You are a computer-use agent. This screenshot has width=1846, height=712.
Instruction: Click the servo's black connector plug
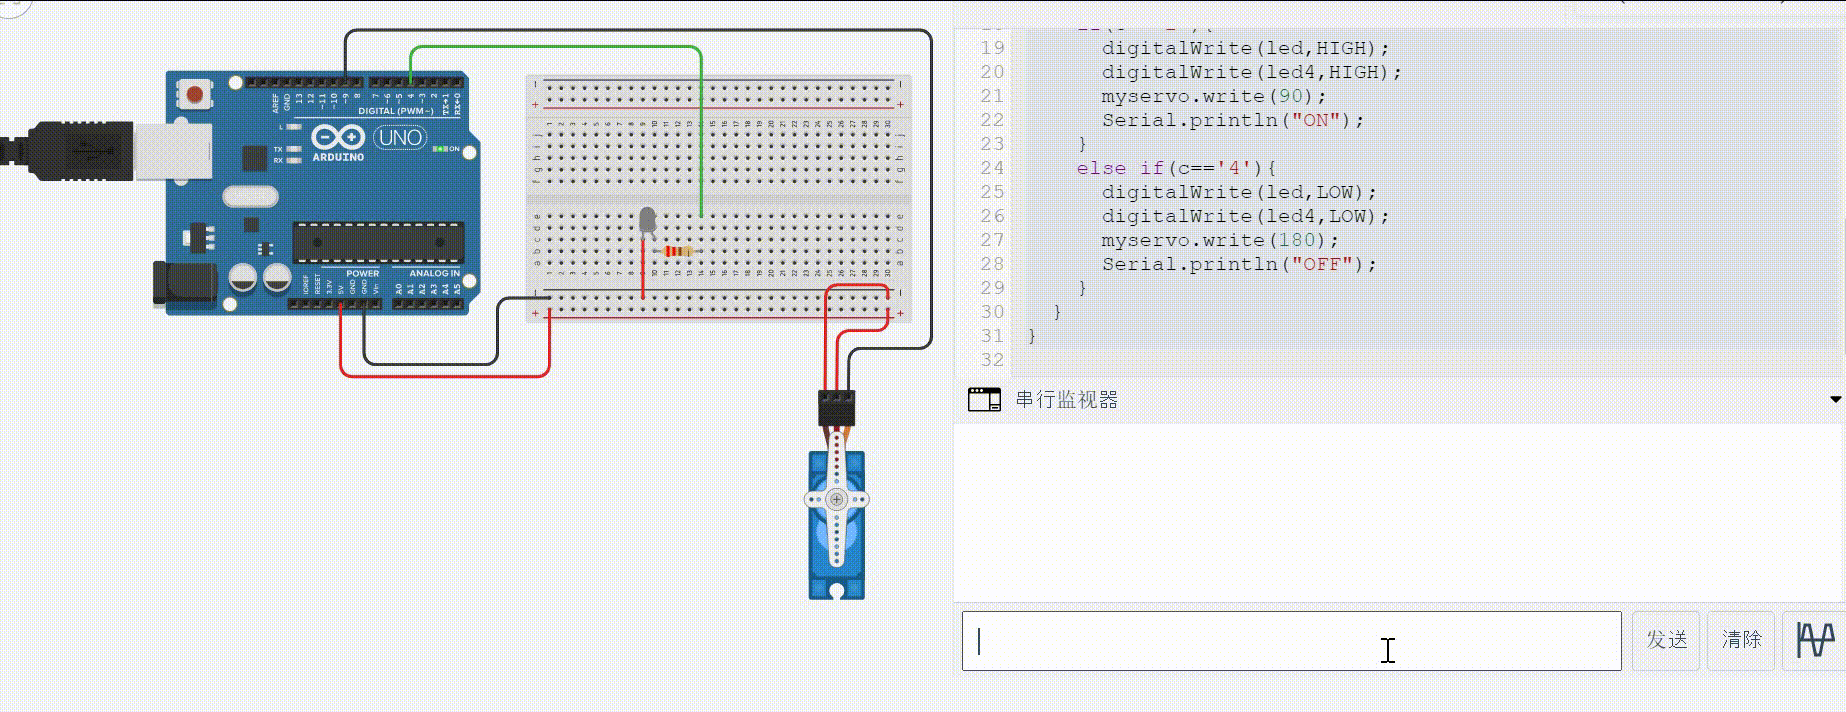pyautogui.click(x=836, y=407)
